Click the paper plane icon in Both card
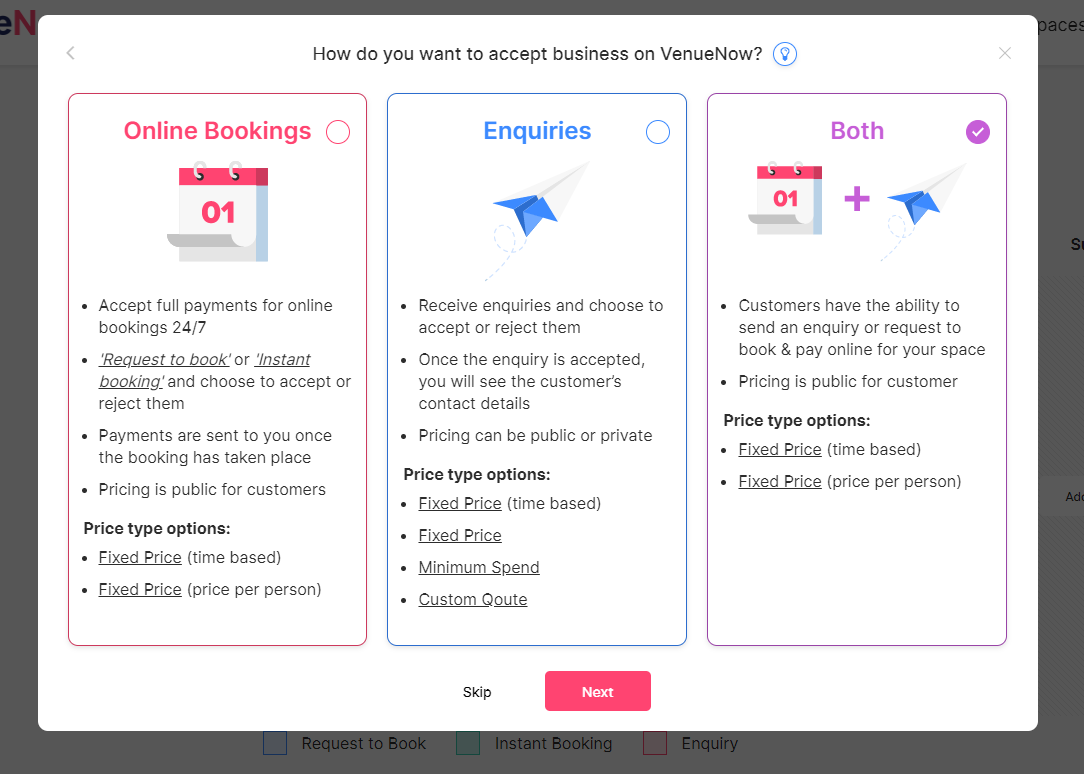This screenshot has width=1084, height=774. [923, 203]
